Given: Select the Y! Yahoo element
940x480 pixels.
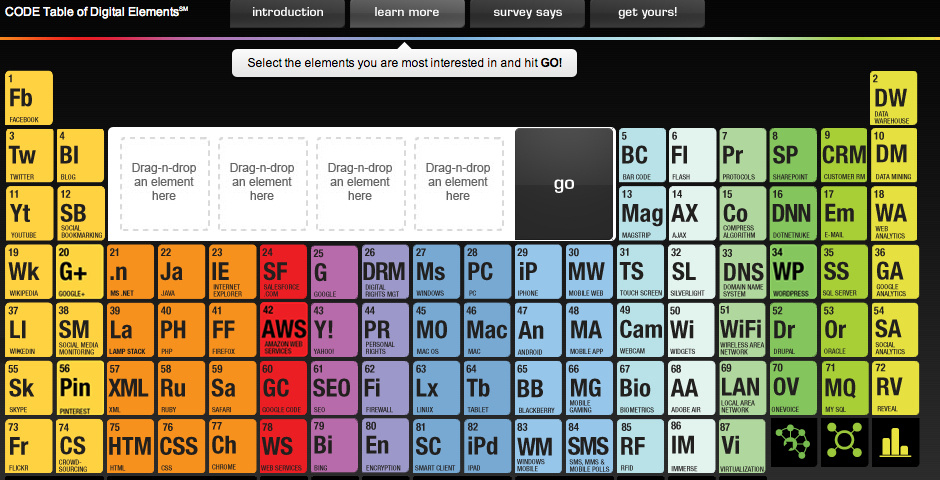Looking at the screenshot, I should (334, 329).
